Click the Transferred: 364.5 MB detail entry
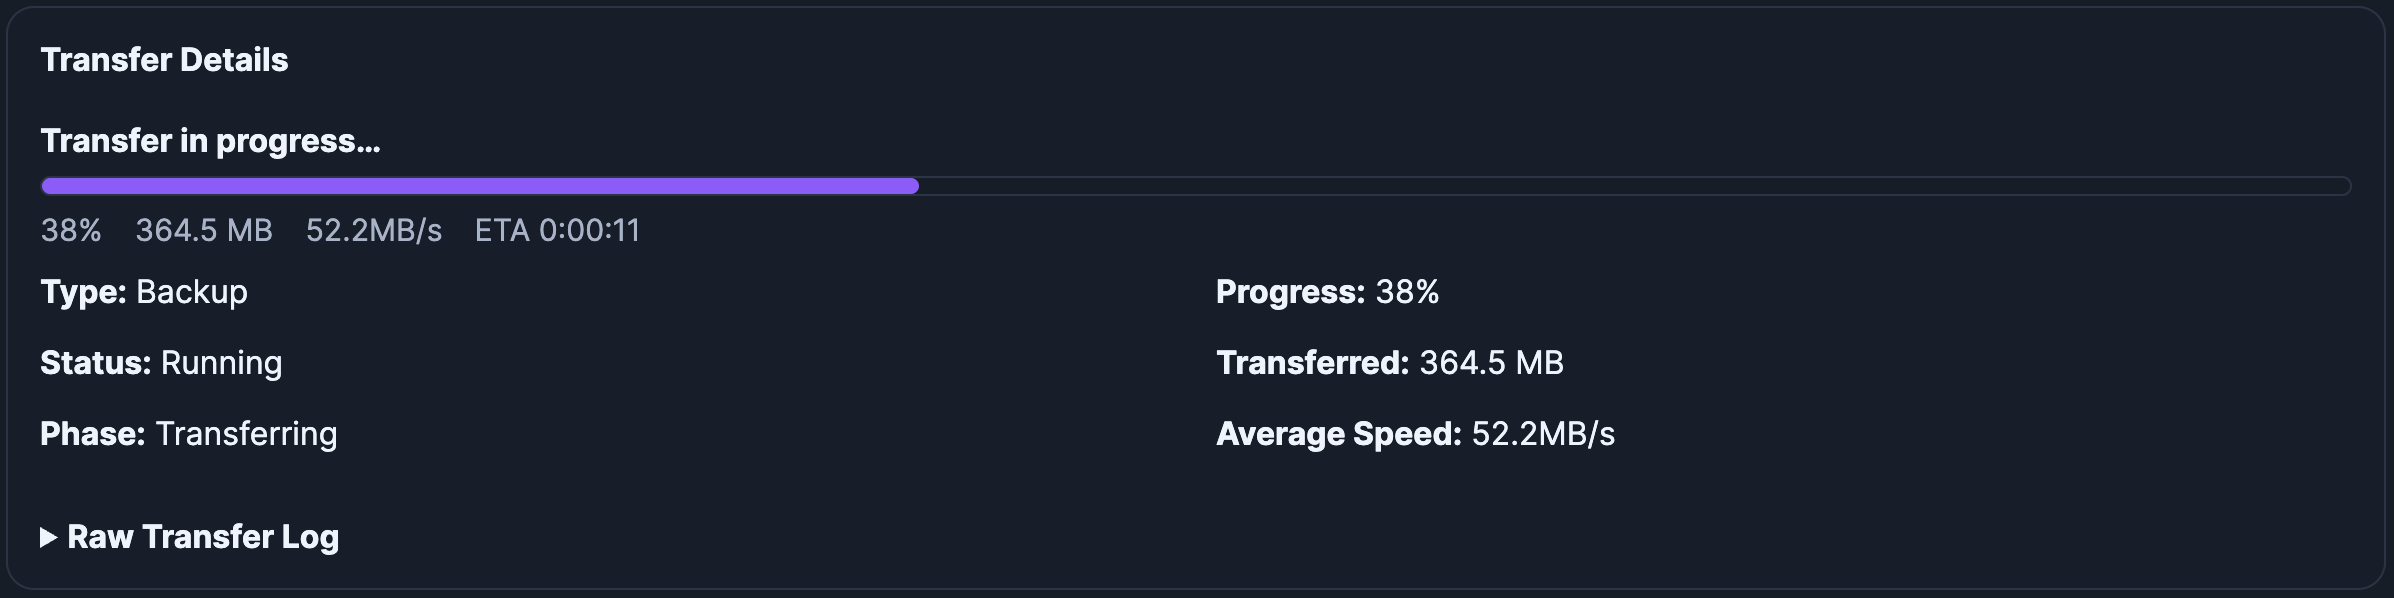Image resolution: width=2394 pixels, height=598 pixels. 1389,363
